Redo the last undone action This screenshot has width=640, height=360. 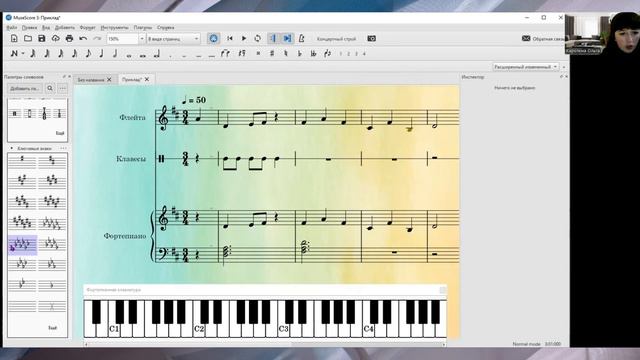[97, 39]
